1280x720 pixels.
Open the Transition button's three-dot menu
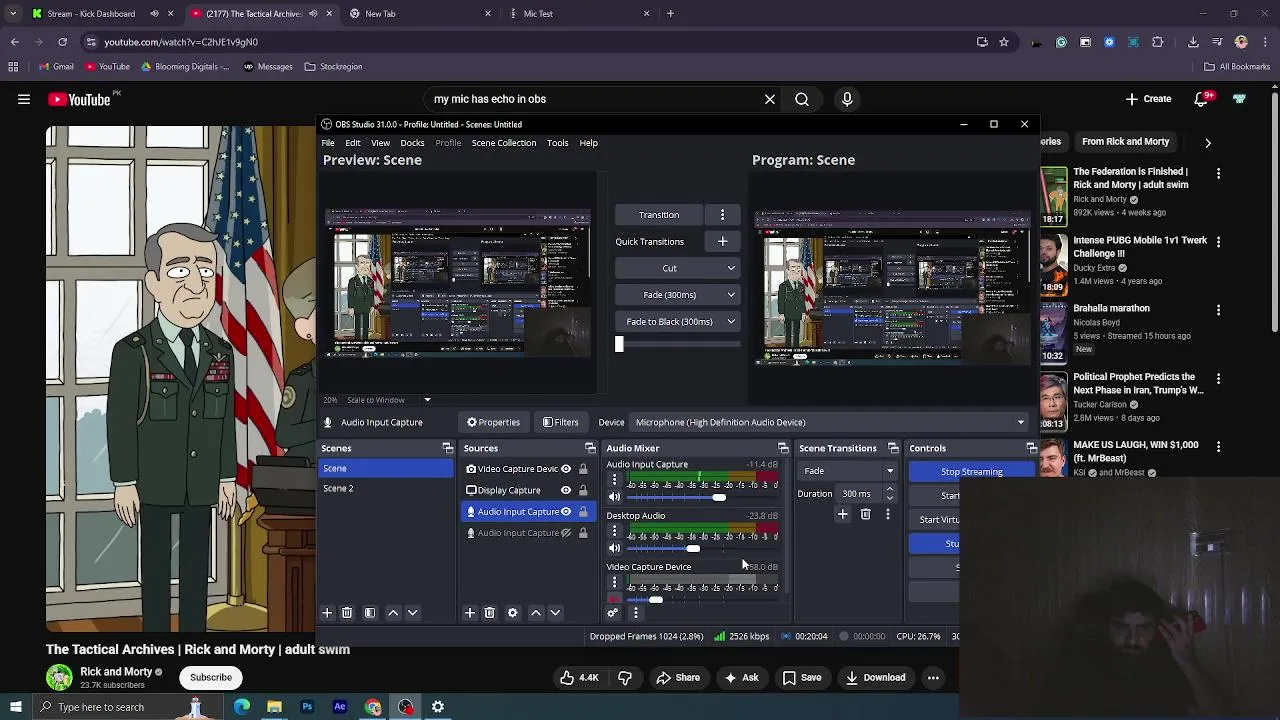[x=722, y=215]
